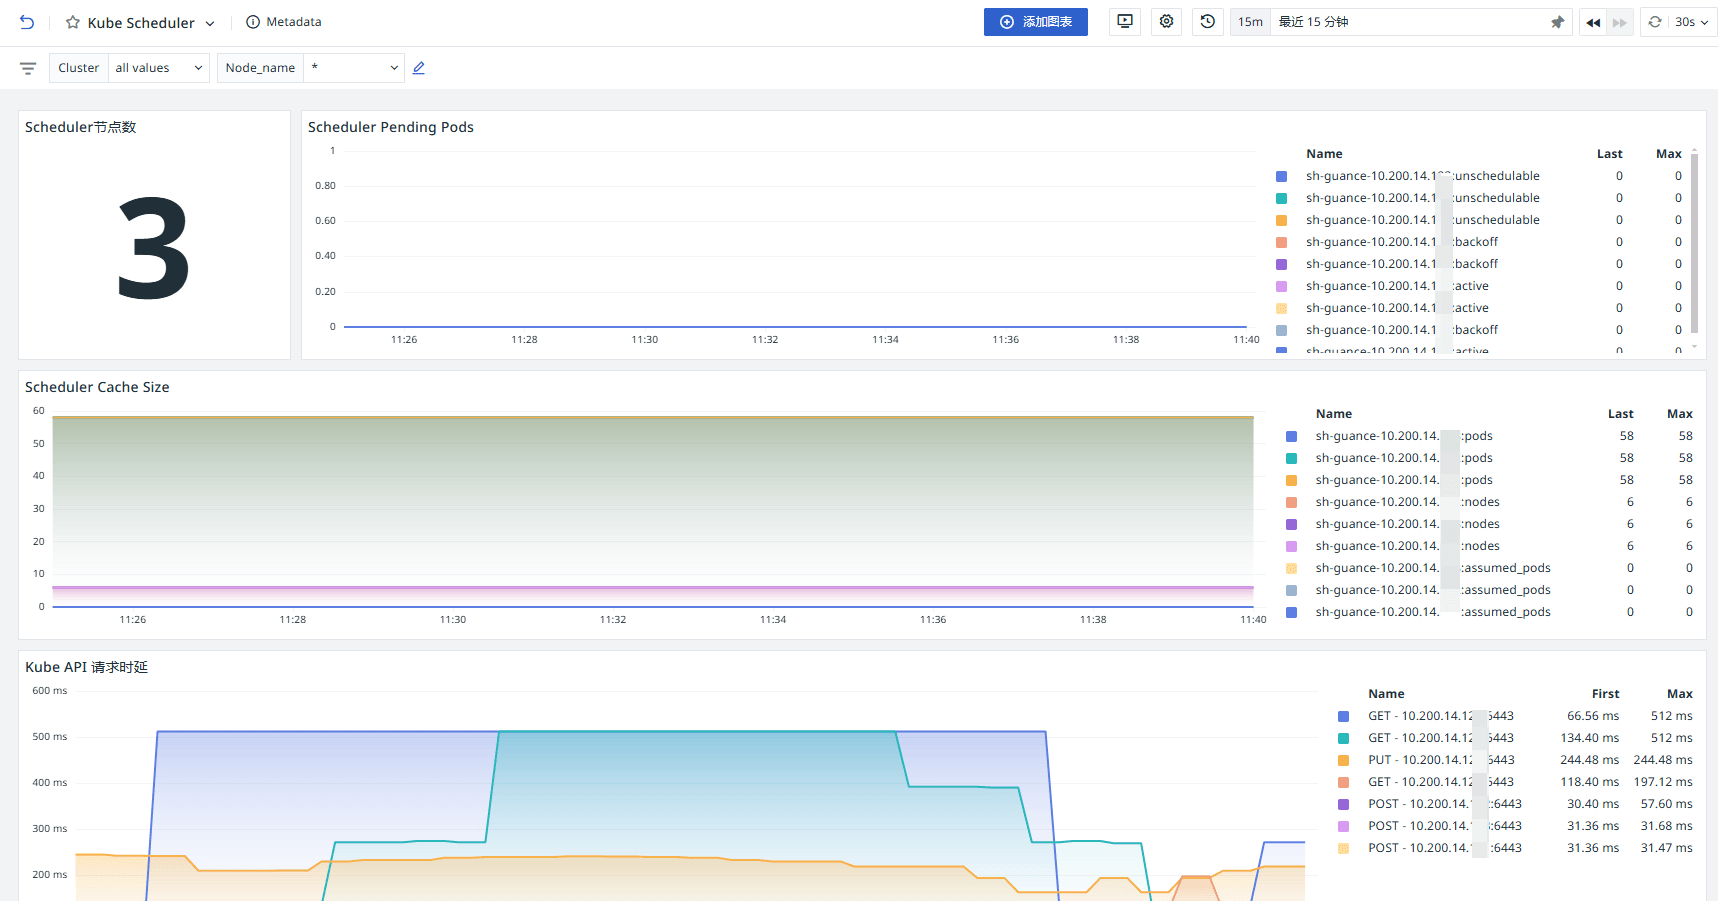Image resolution: width=1718 pixels, height=901 pixels.
Task: Open the filter list icon
Action: point(28,68)
